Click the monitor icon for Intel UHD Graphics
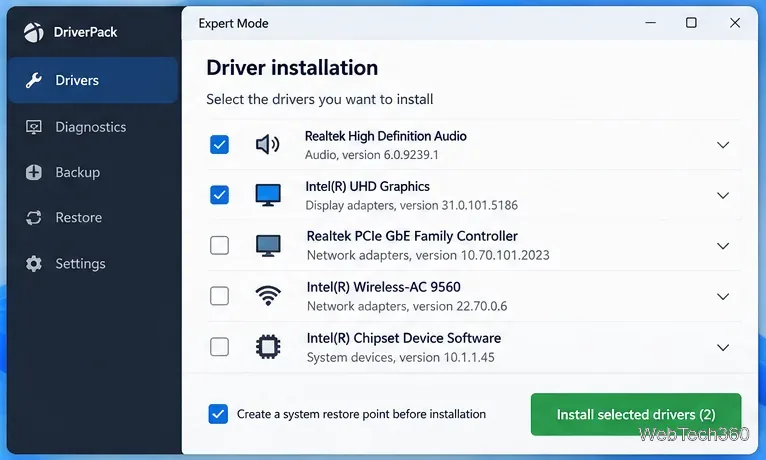The height and width of the screenshot is (460, 766). click(268, 195)
